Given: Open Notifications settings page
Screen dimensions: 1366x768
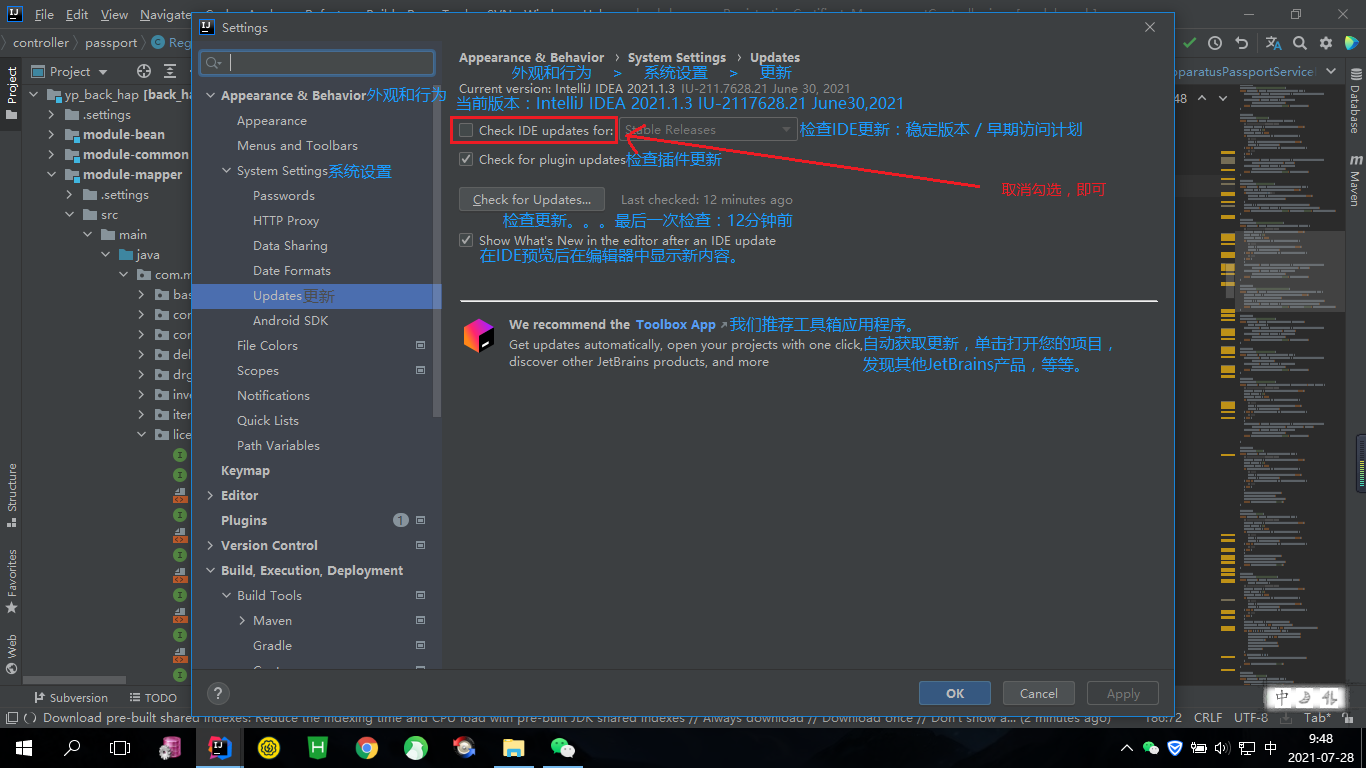Looking at the screenshot, I should pos(273,396).
